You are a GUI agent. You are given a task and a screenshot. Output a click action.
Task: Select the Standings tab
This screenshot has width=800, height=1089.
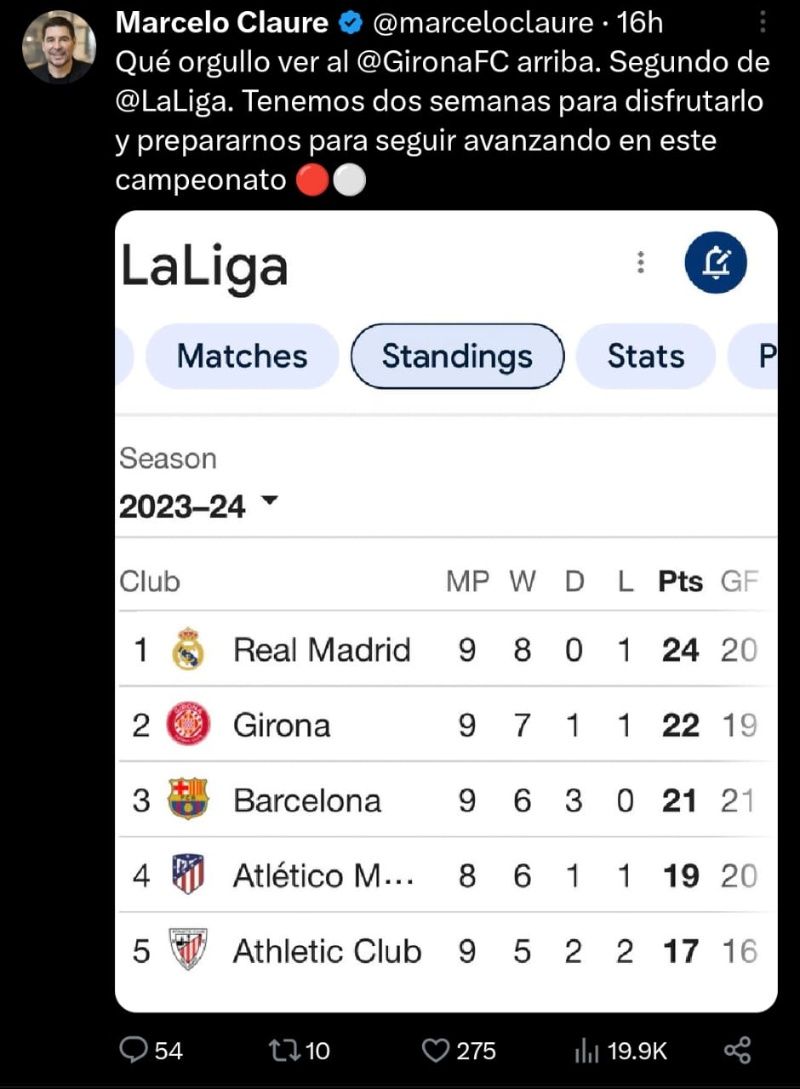[x=457, y=356]
